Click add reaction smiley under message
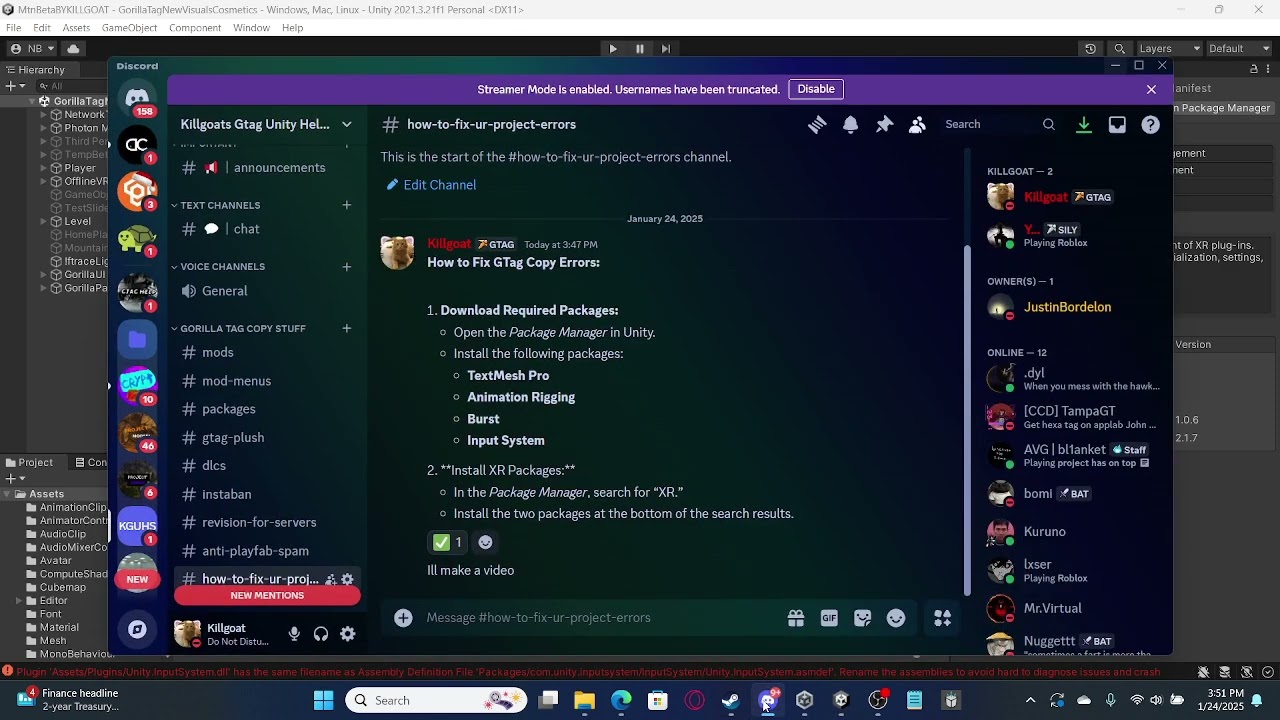 [x=485, y=542]
